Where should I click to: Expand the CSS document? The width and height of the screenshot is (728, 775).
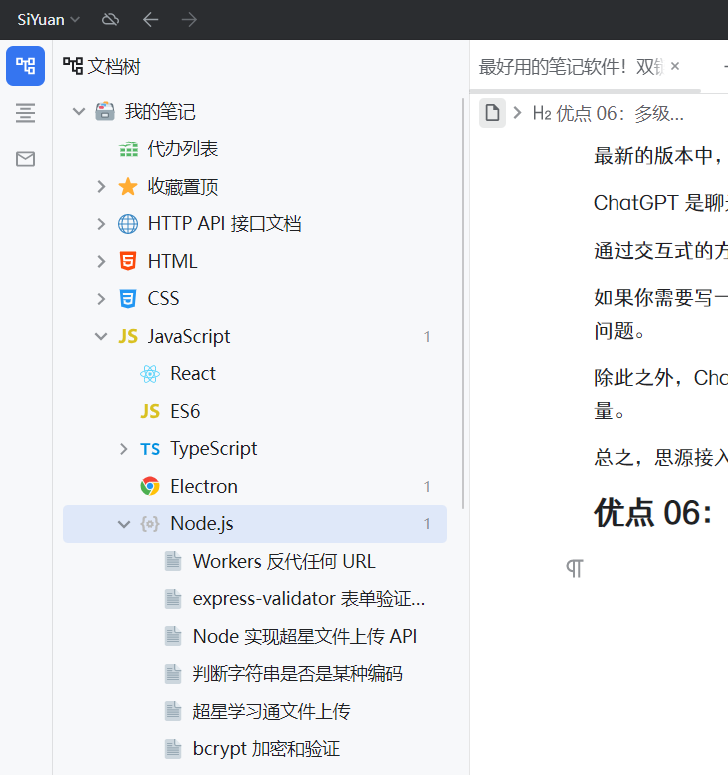(101, 299)
